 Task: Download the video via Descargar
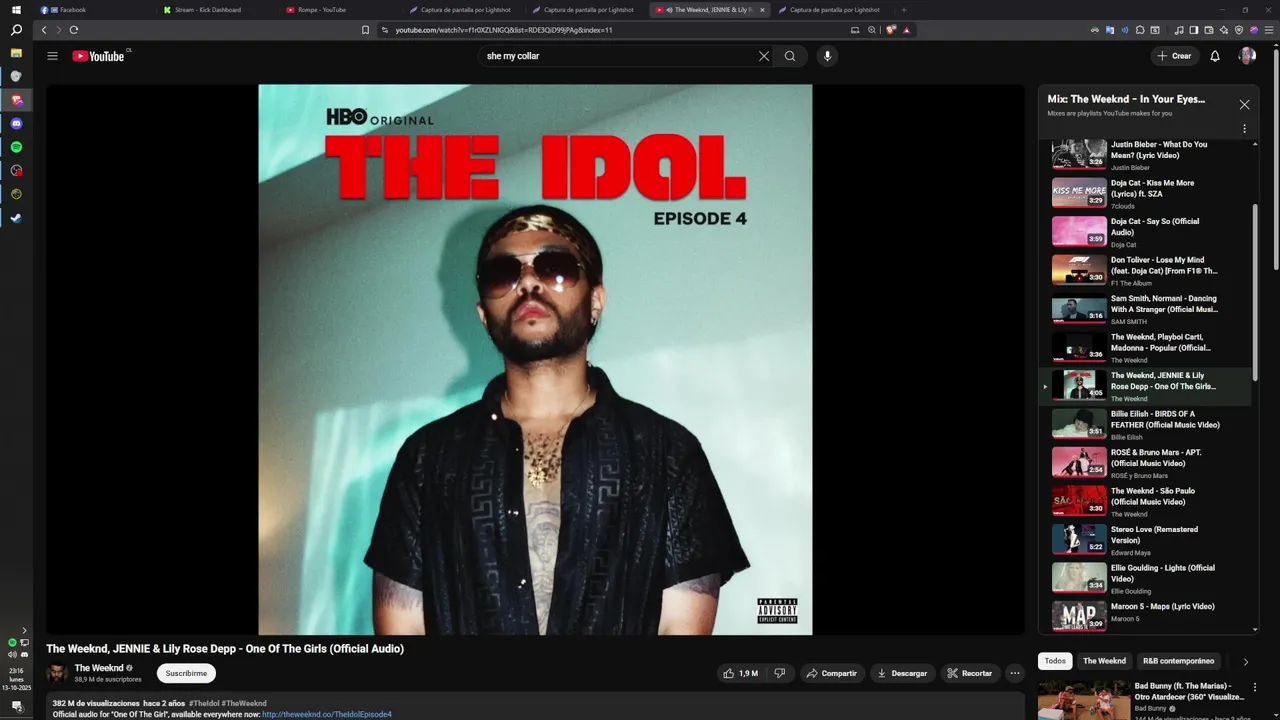(x=903, y=673)
